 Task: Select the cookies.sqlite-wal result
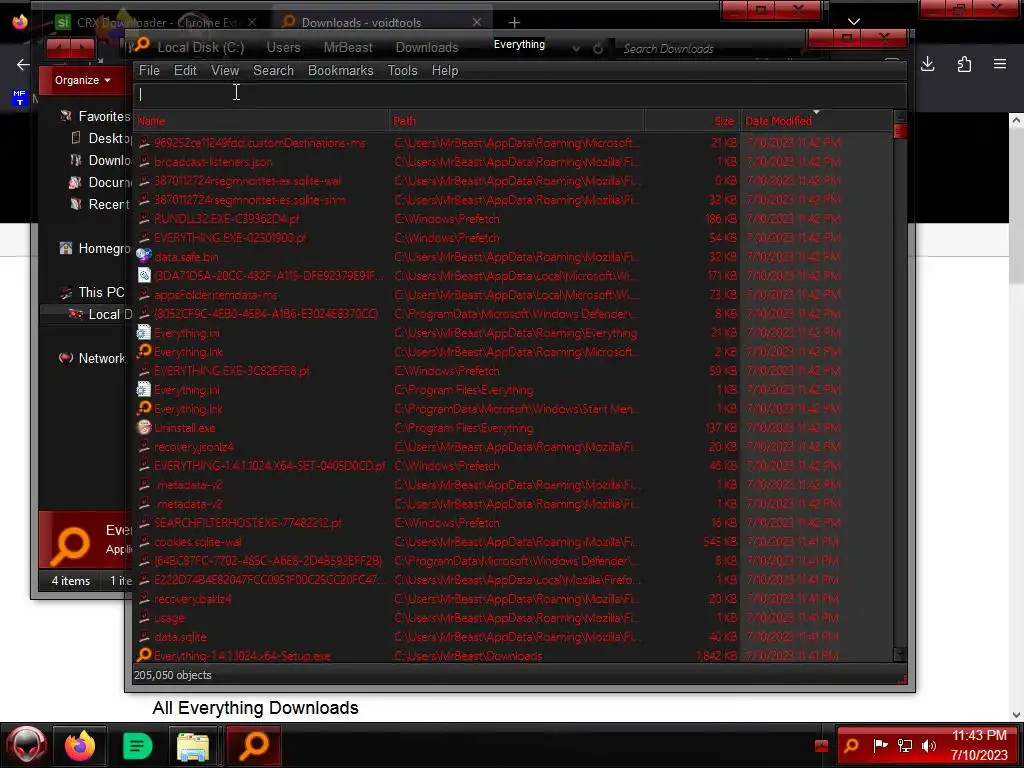513,542
